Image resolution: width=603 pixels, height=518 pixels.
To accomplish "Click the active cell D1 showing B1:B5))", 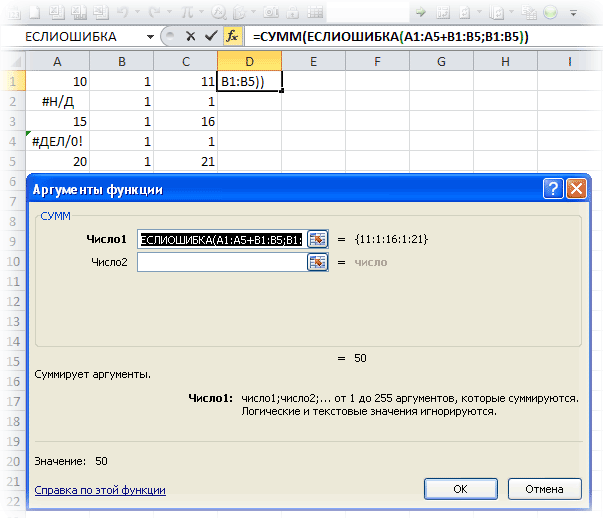I will coord(250,81).
